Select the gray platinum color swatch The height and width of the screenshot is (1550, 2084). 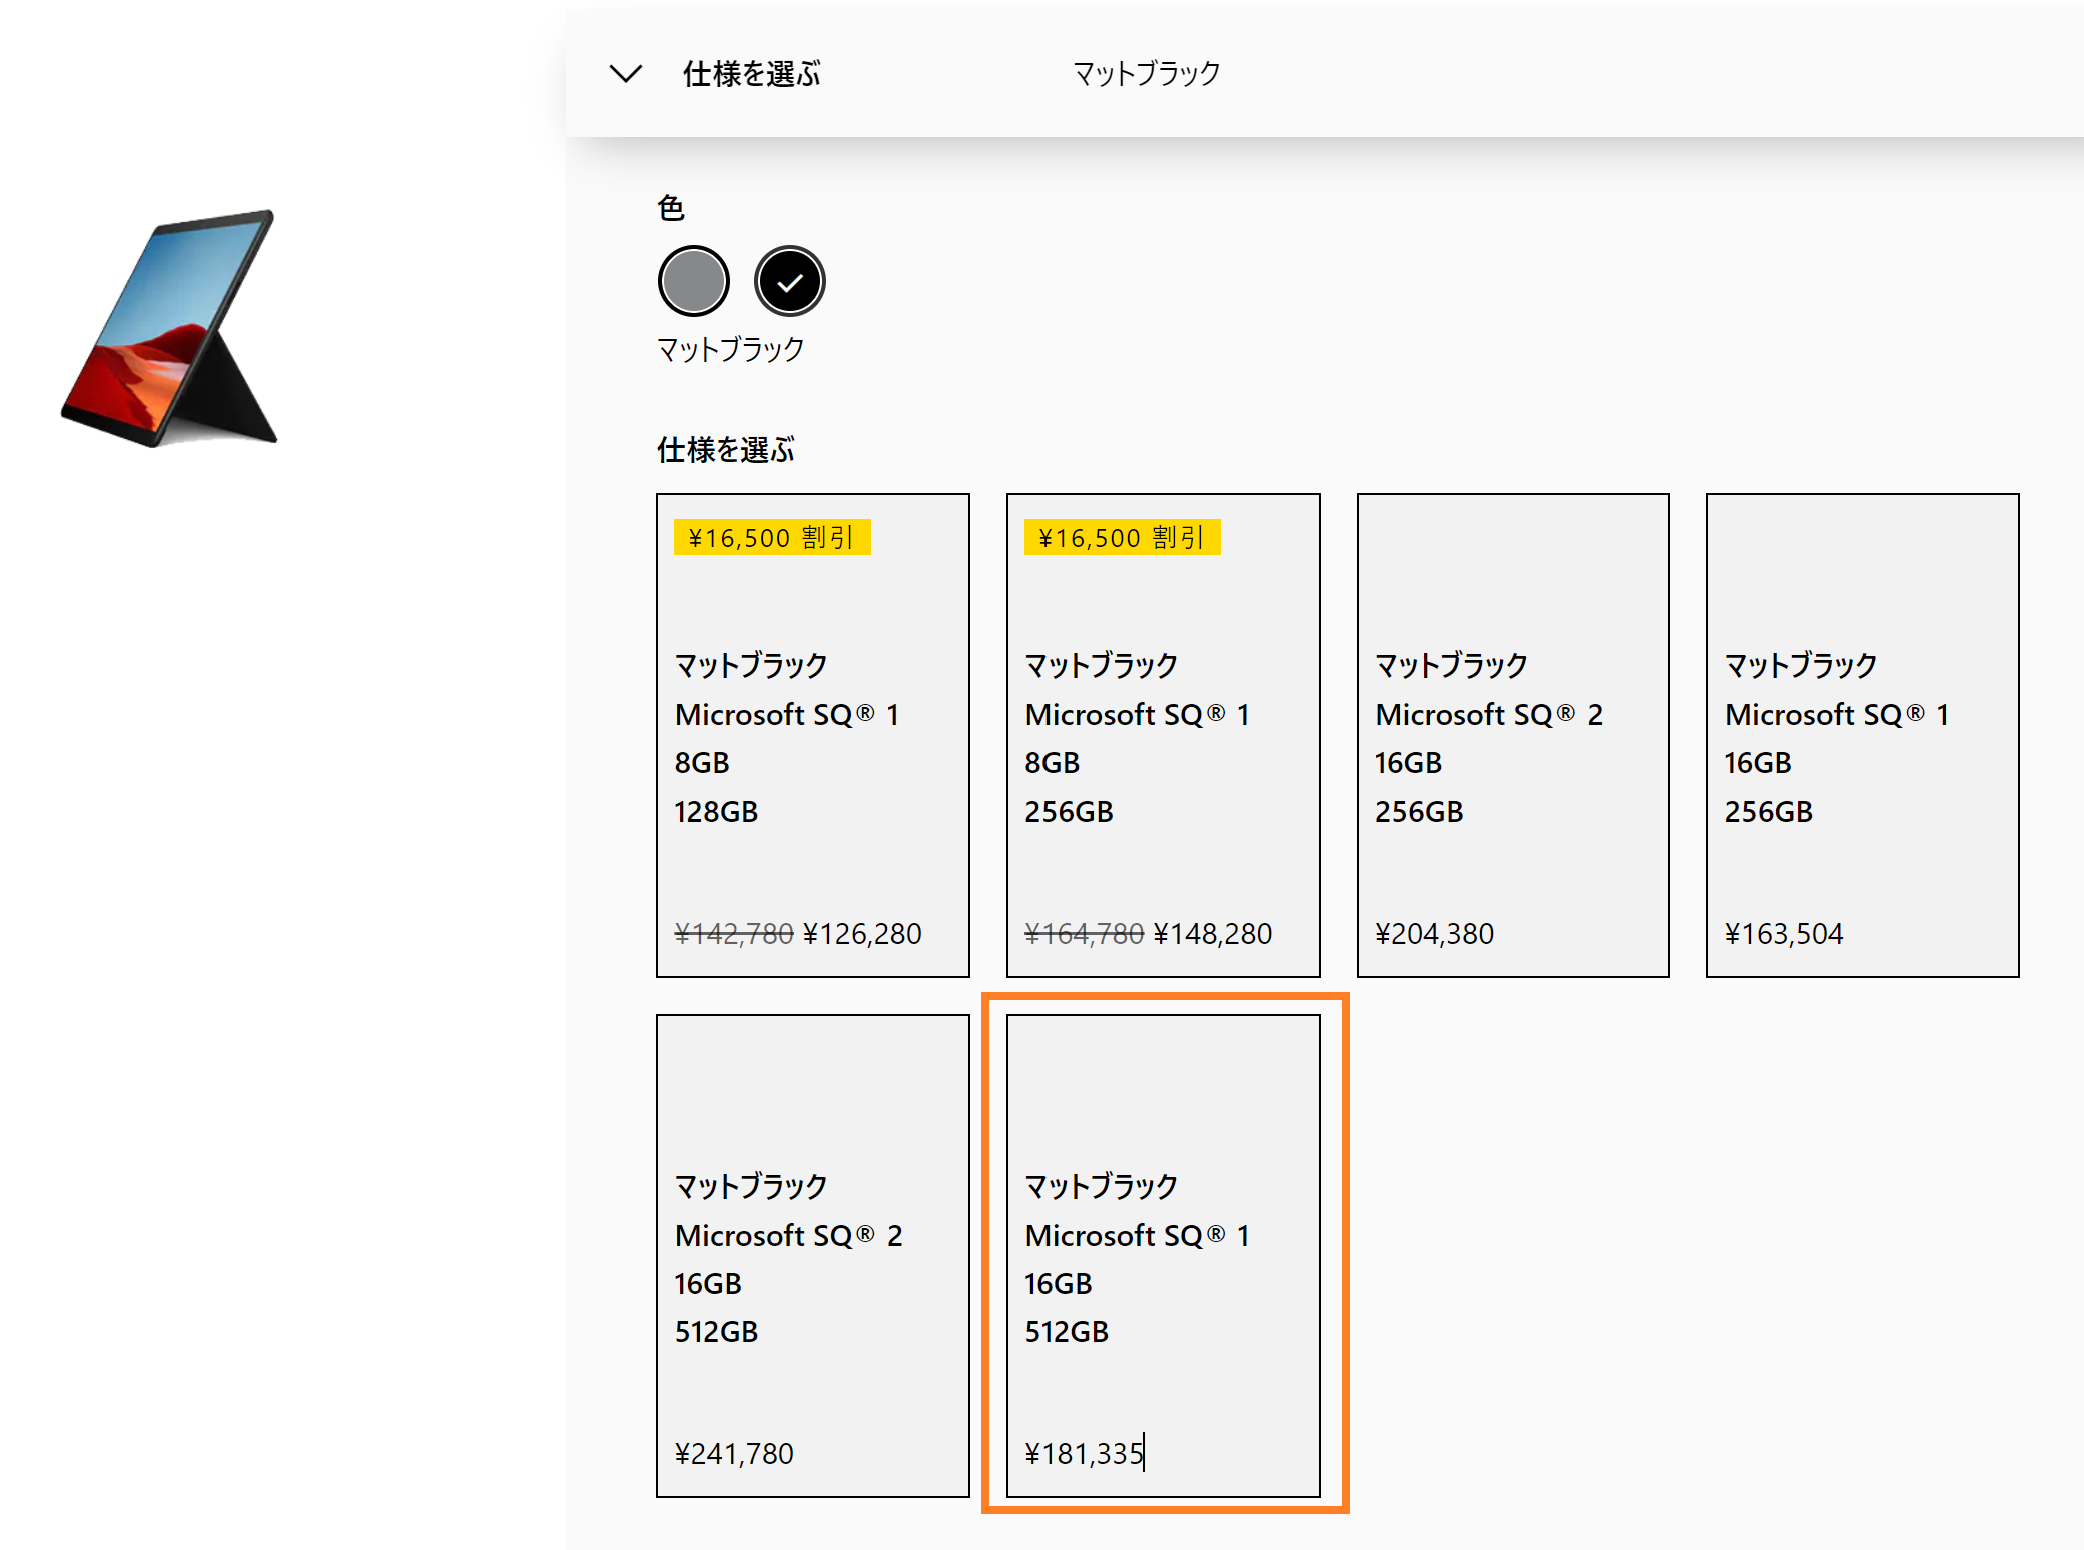tap(693, 281)
